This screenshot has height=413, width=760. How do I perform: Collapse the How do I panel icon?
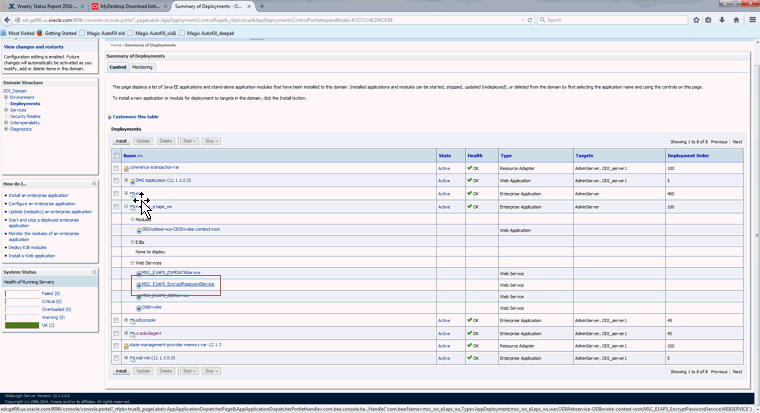coord(94,184)
